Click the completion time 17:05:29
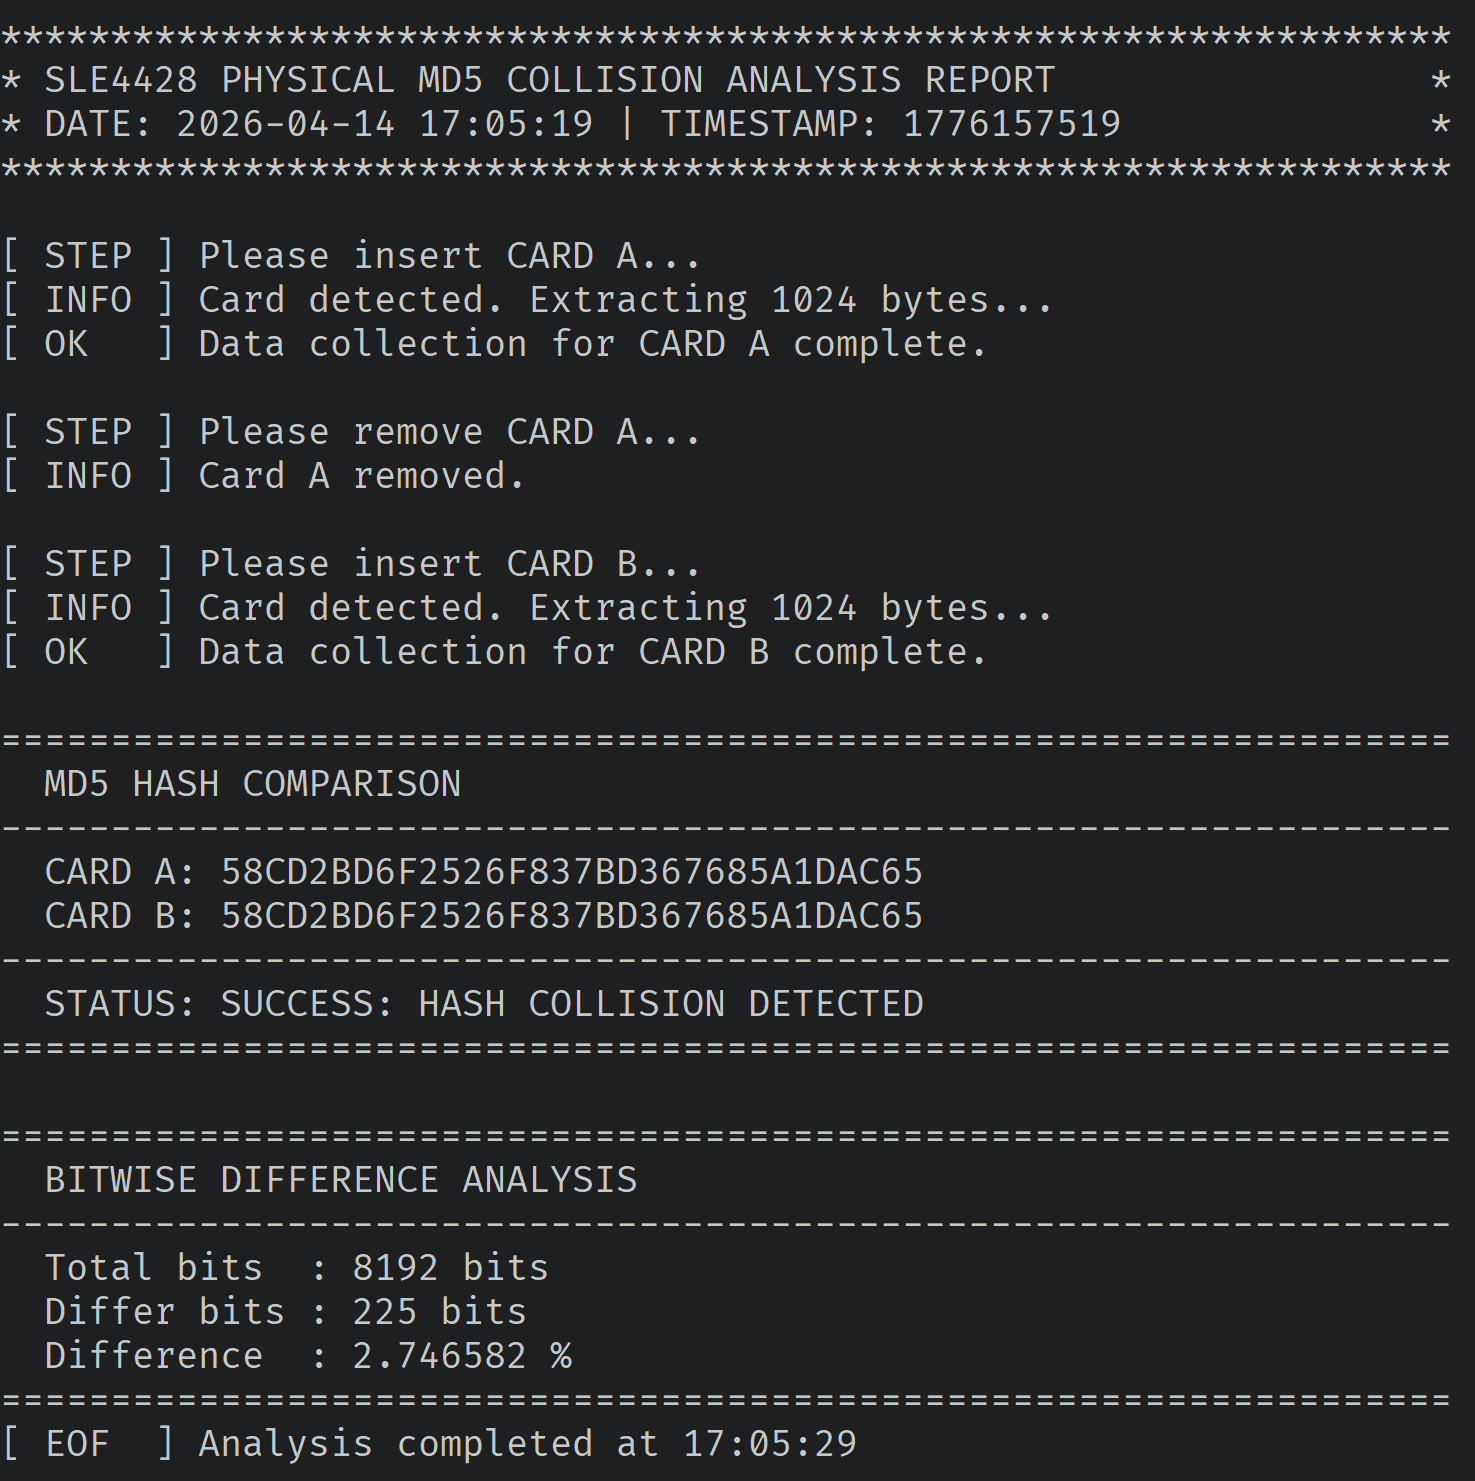Screen dimensions: 1475x1481 click(x=769, y=1444)
